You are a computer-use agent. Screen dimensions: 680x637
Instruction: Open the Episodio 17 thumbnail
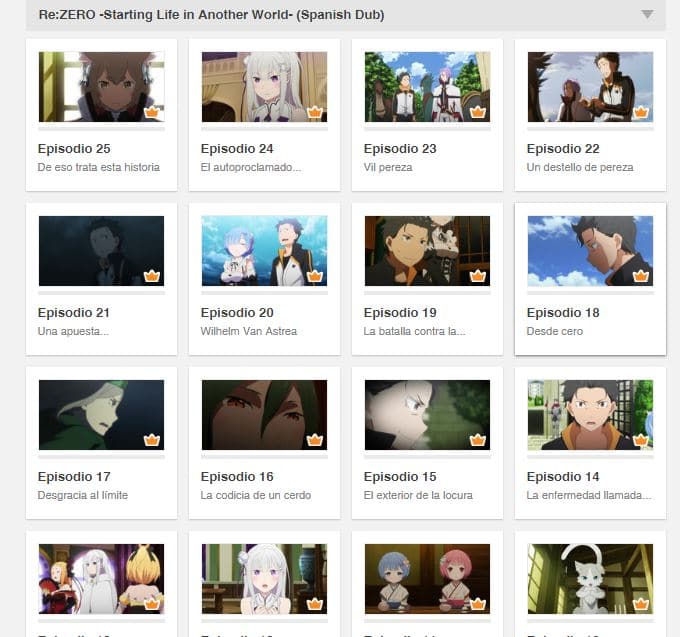pyautogui.click(x=101, y=415)
